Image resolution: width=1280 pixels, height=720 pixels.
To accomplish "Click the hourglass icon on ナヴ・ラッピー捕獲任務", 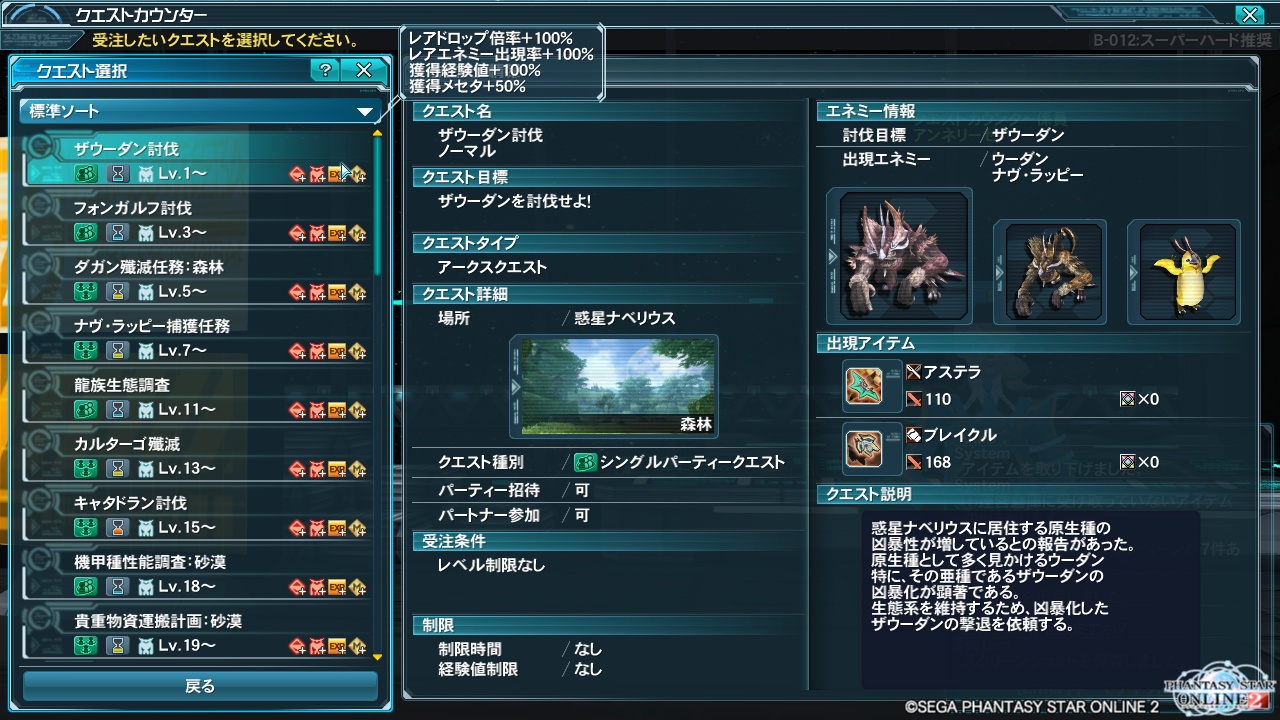I will [119, 351].
